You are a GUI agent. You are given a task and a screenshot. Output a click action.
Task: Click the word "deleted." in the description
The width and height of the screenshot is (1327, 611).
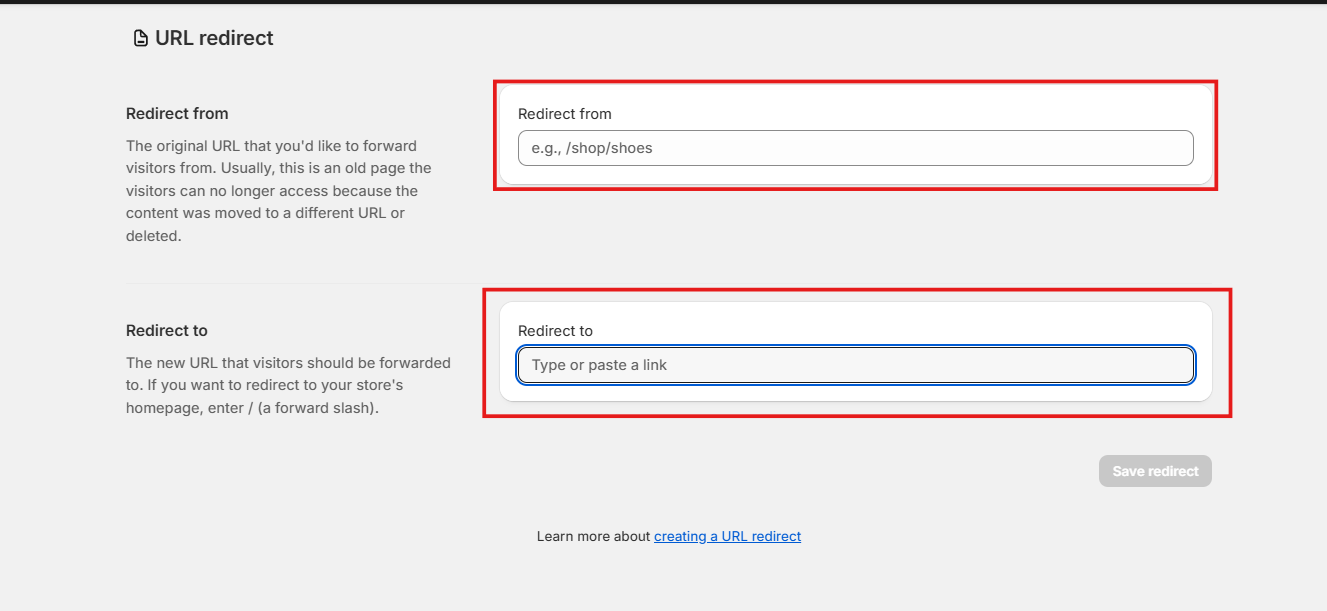tap(153, 237)
